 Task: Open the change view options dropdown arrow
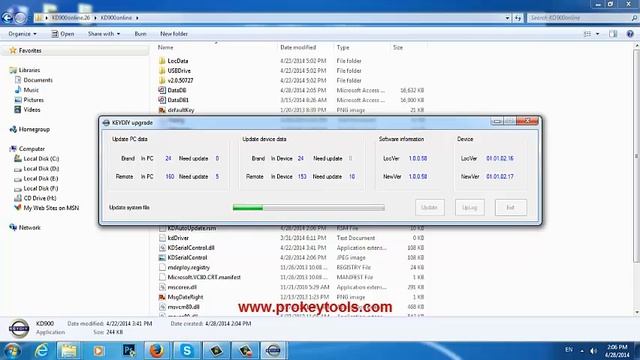pyautogui.click(x=598, y=34)
